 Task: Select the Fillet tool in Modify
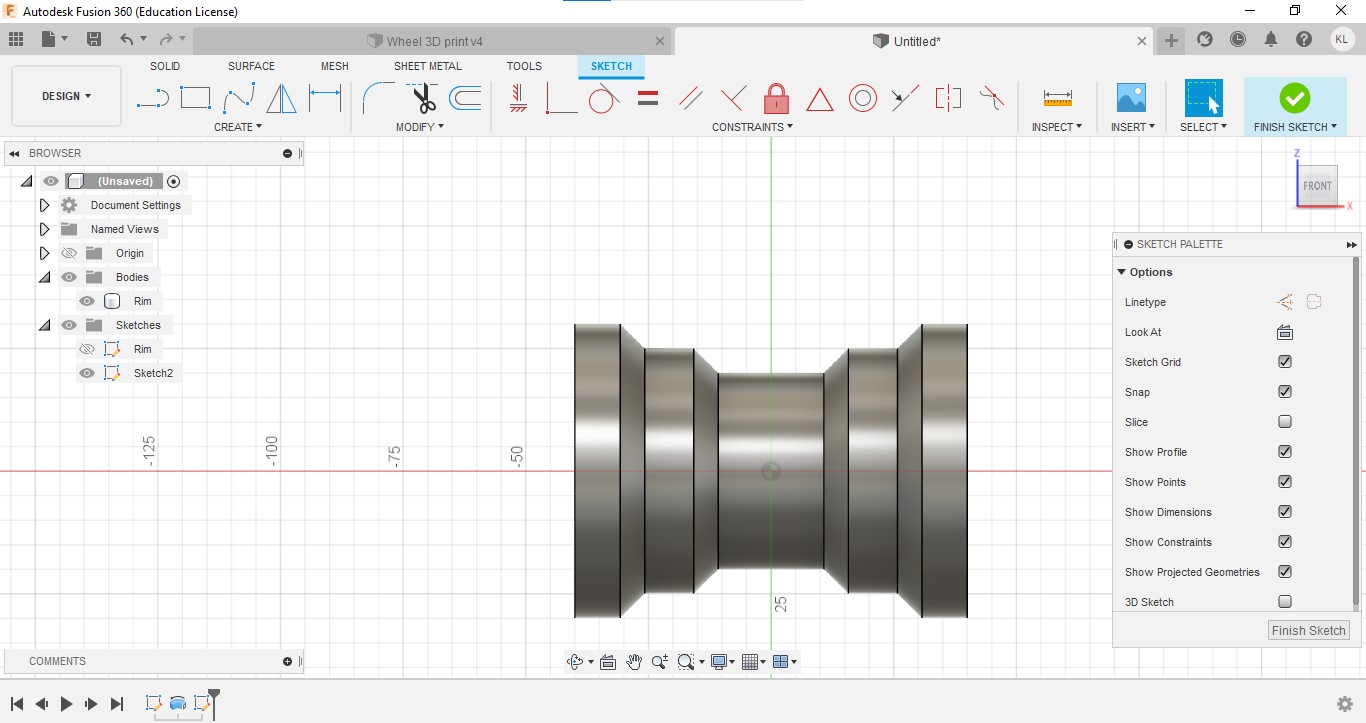coord(378,98)
